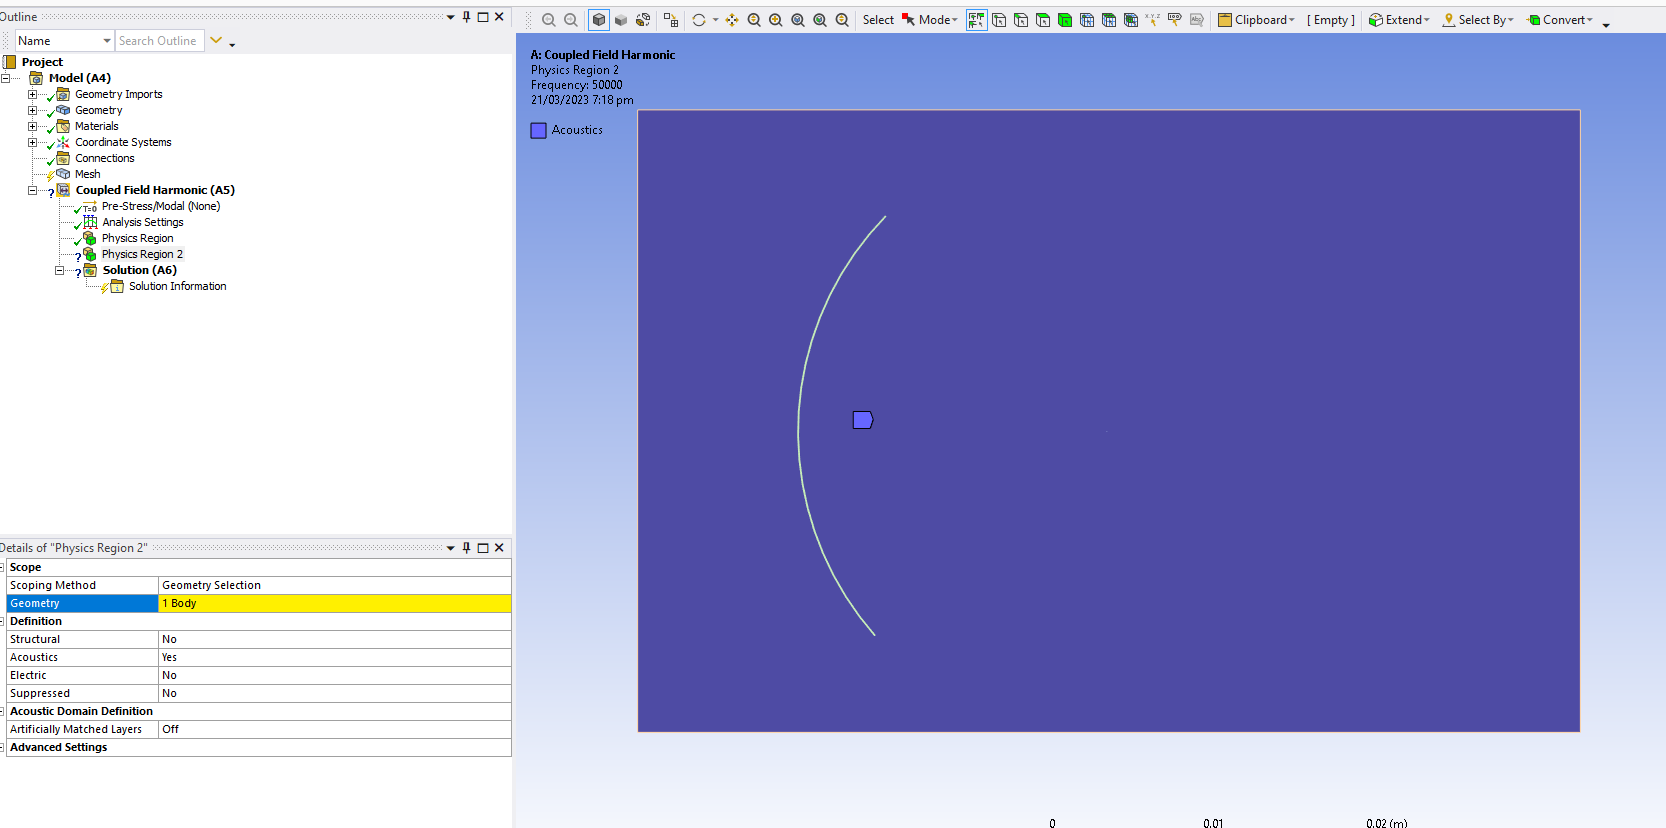The image size is (1666, 828).
Task: Open the Rotate tool dropdown arrow
Action: pos(715,20)
